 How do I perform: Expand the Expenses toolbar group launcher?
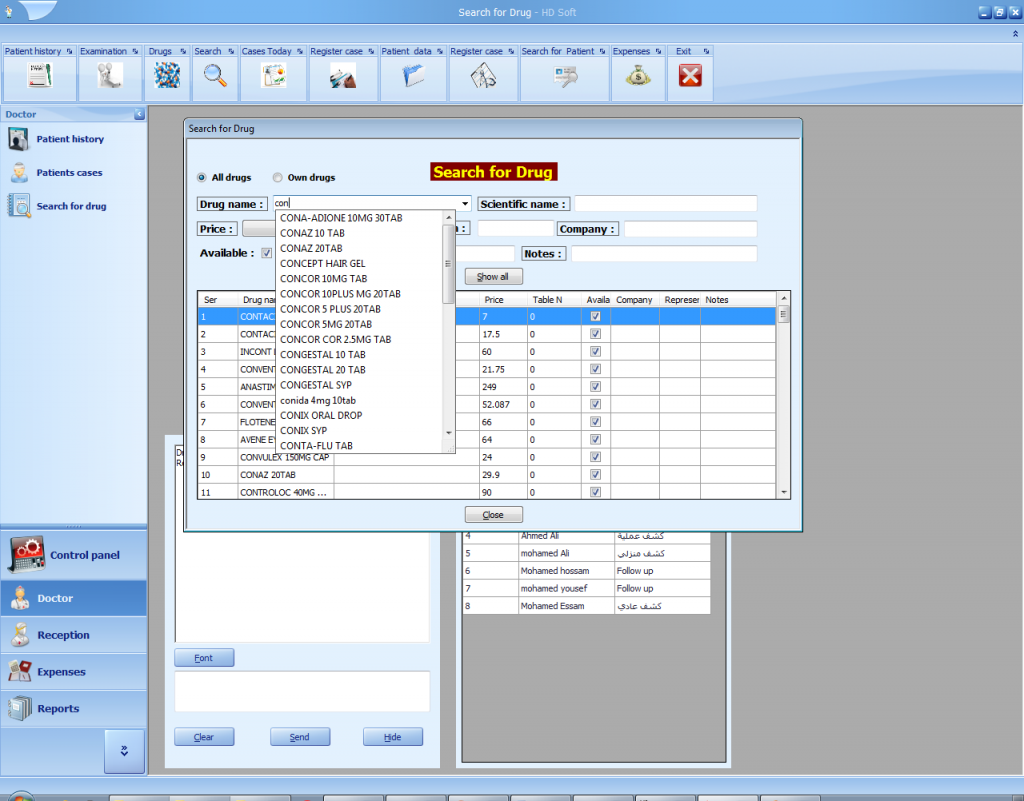[x=658, y=51]
